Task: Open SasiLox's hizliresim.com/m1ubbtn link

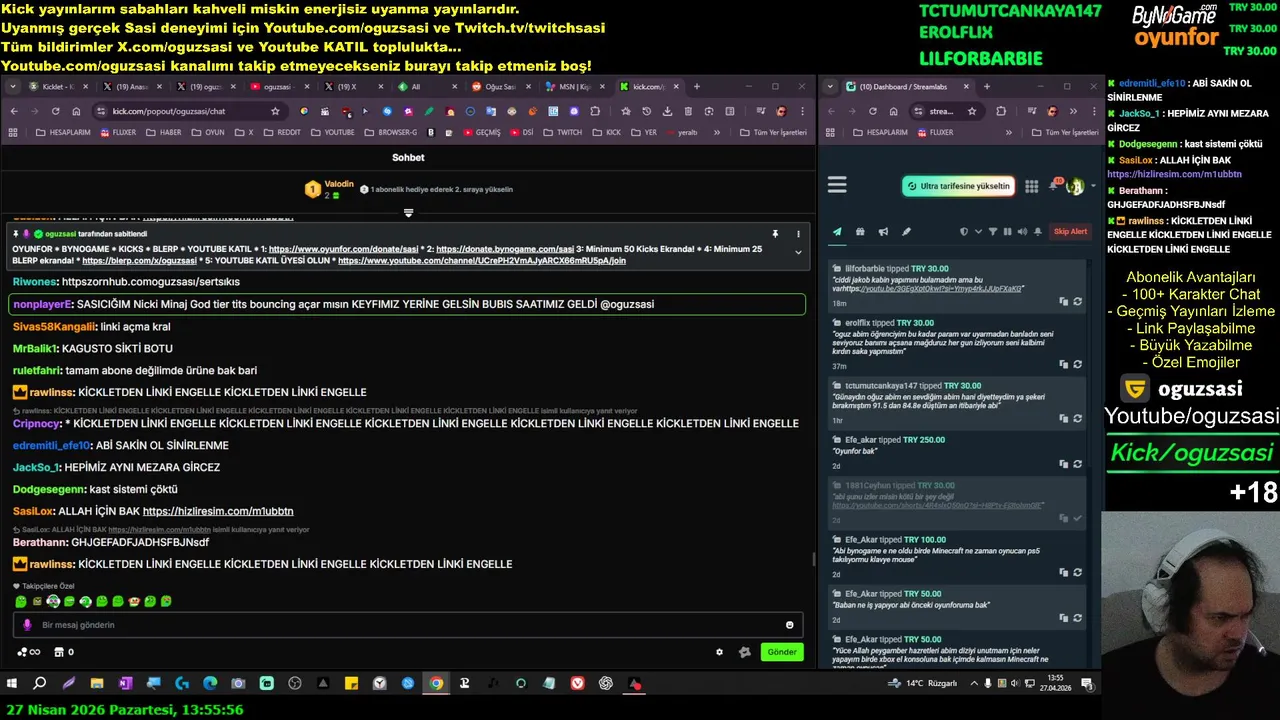Action: [218, 511]
